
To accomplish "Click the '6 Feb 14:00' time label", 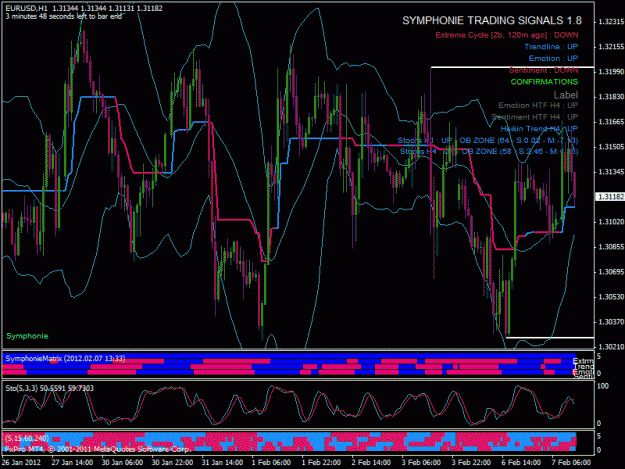I will pos(521,462).
